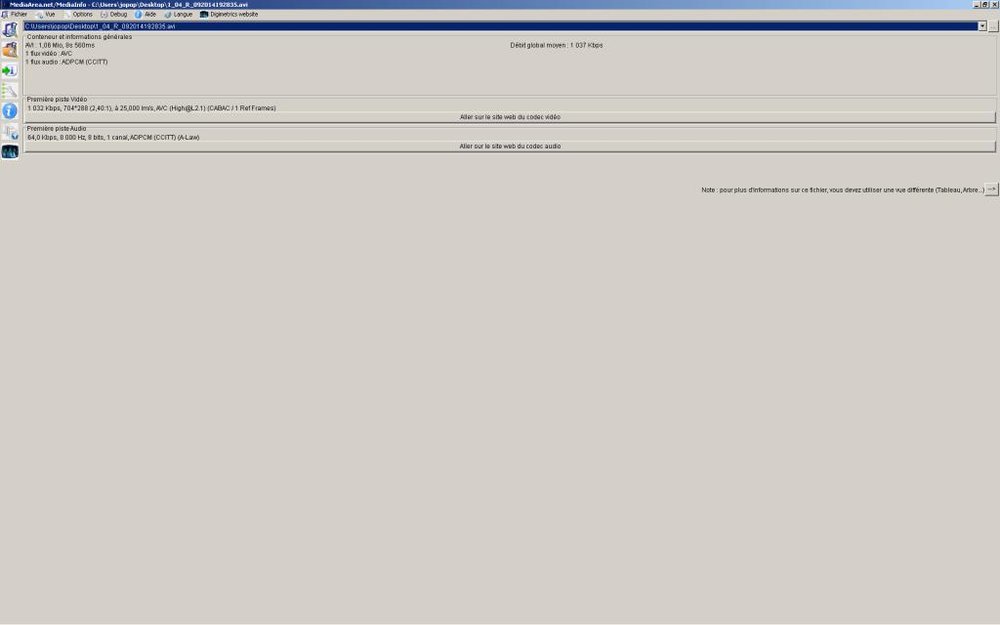Open the Debug menu
Image resolution: width=1000 pixels, height=625 pixels.
(x=114, y=14)
